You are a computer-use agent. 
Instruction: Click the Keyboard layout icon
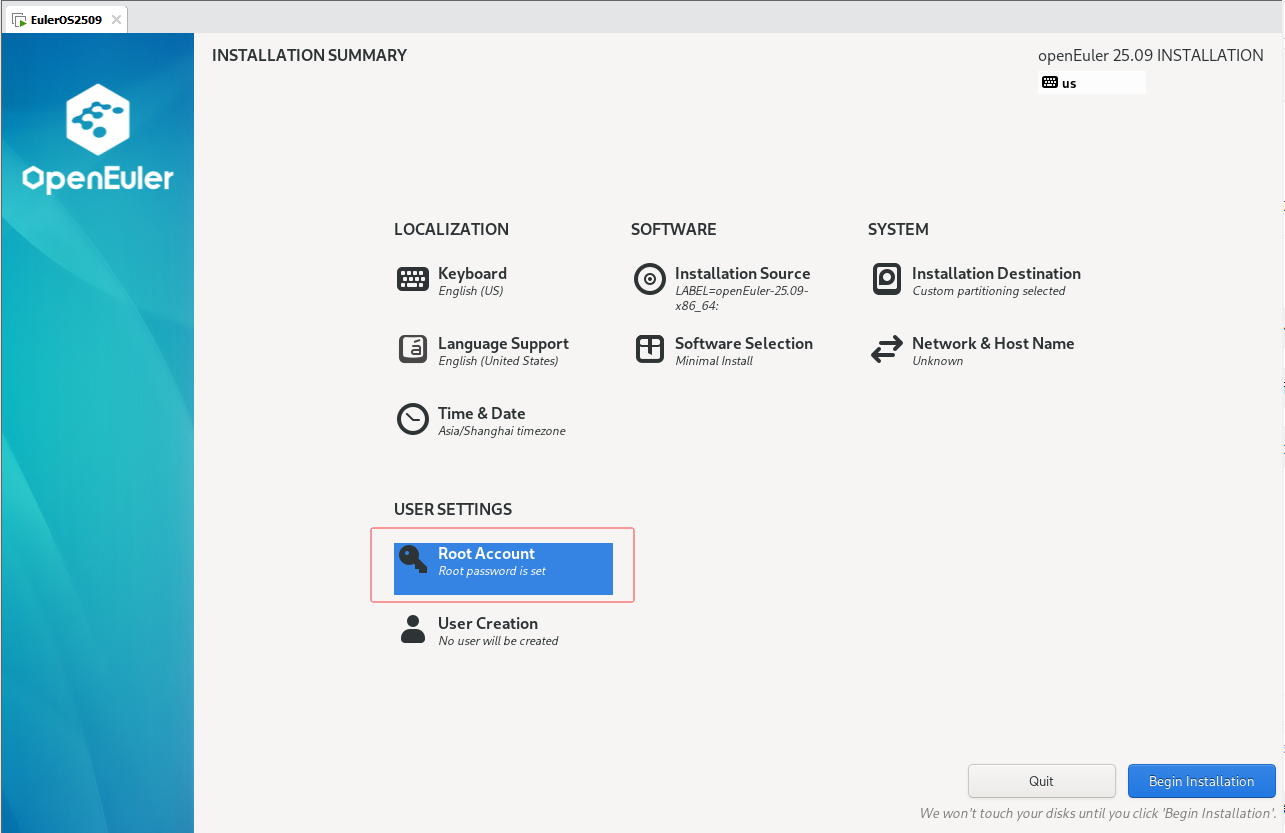413,279
